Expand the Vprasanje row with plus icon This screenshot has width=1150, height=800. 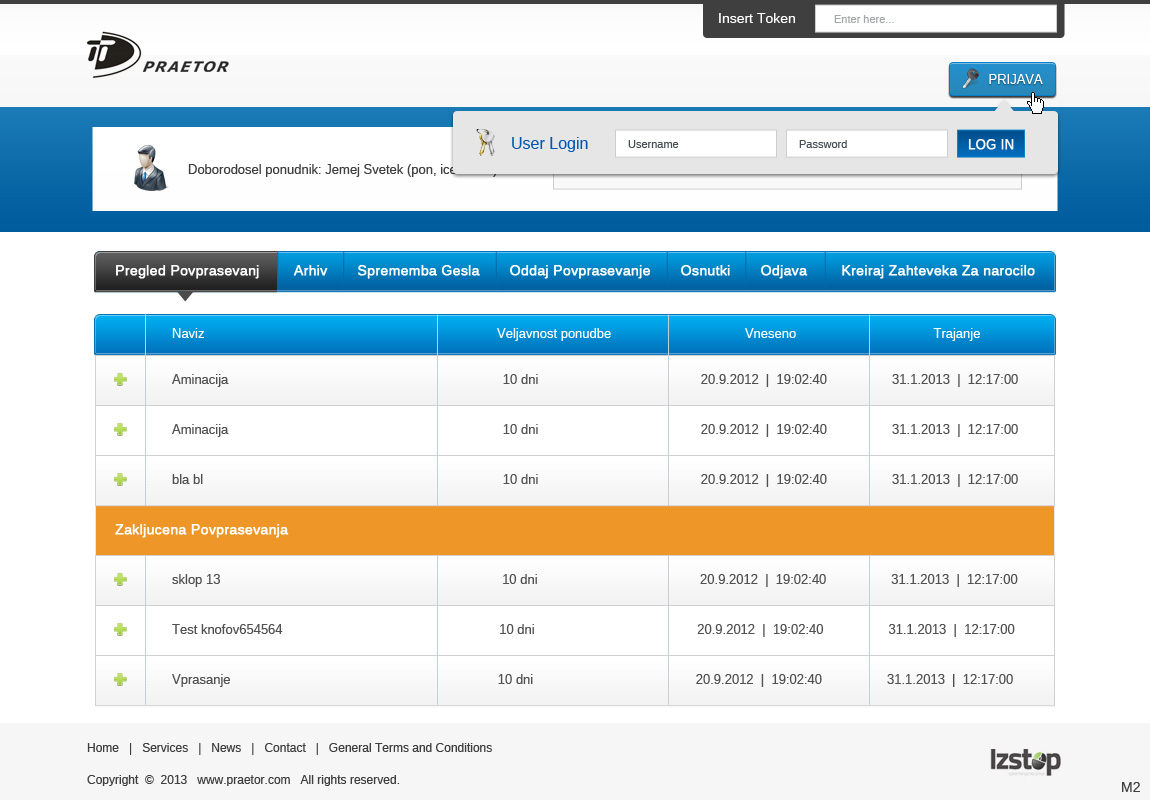point(120,680)
